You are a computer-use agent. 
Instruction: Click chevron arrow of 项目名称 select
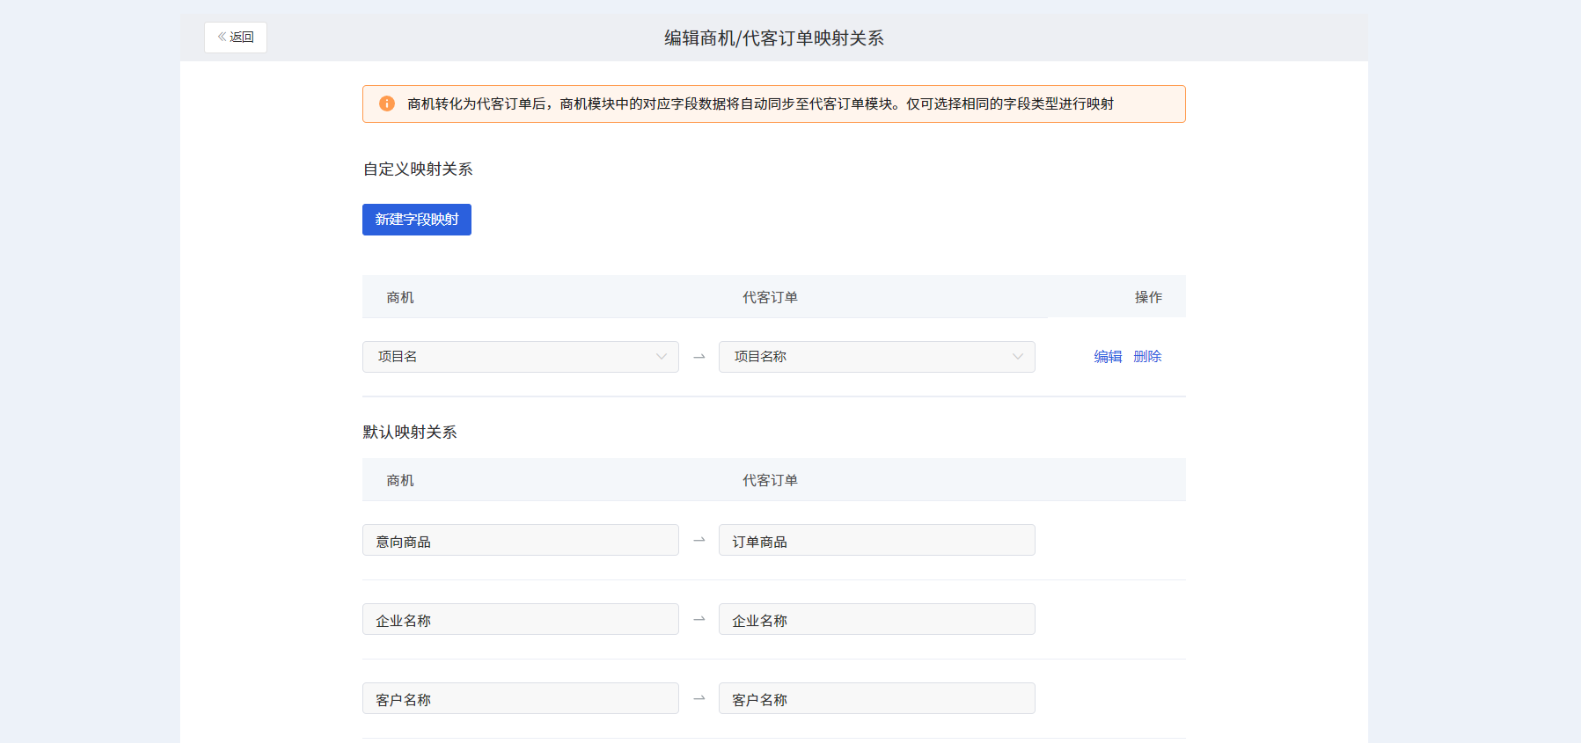[x=1018, y=357]
